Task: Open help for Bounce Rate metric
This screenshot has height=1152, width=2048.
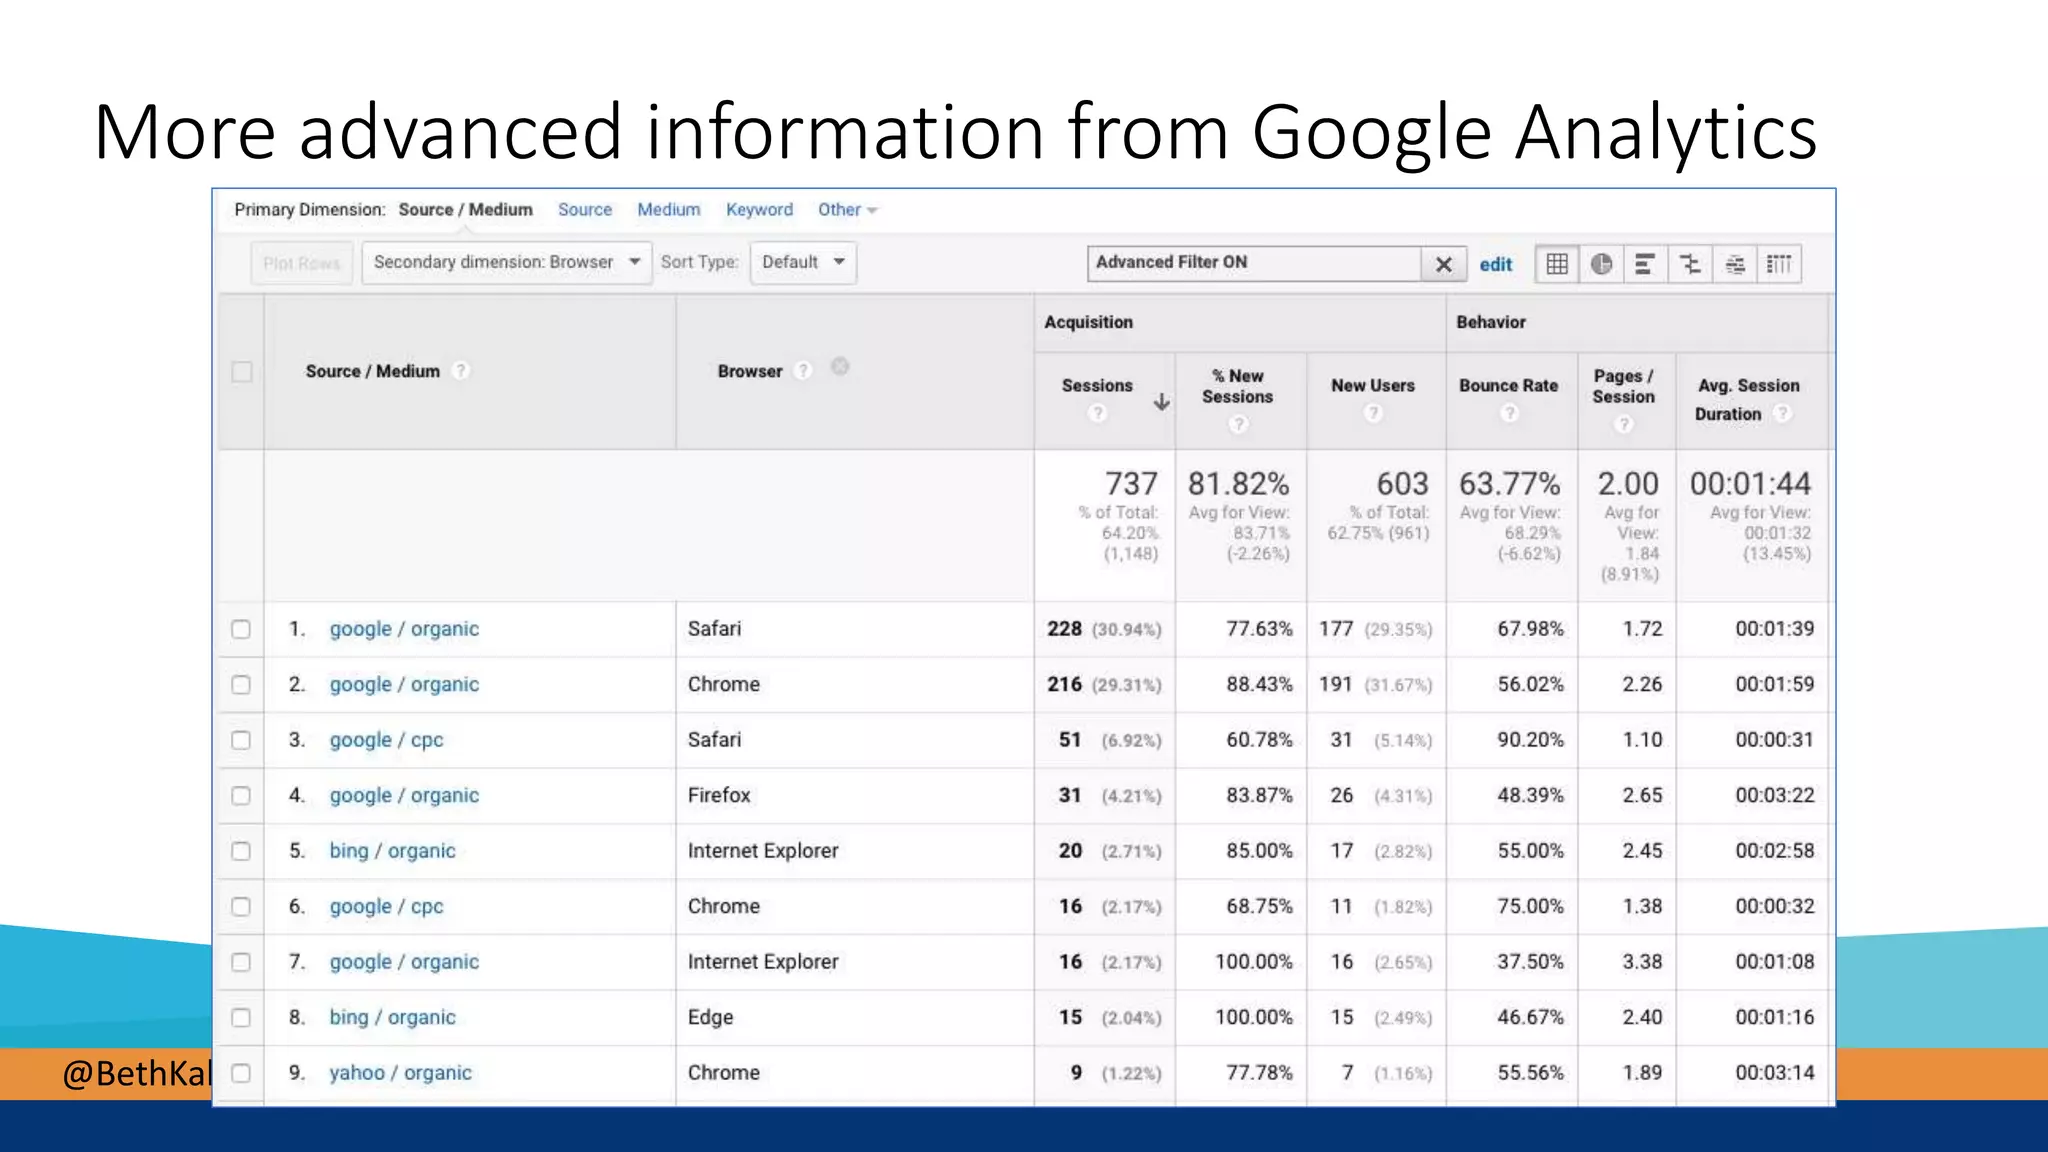Action: coord(1509,413)
